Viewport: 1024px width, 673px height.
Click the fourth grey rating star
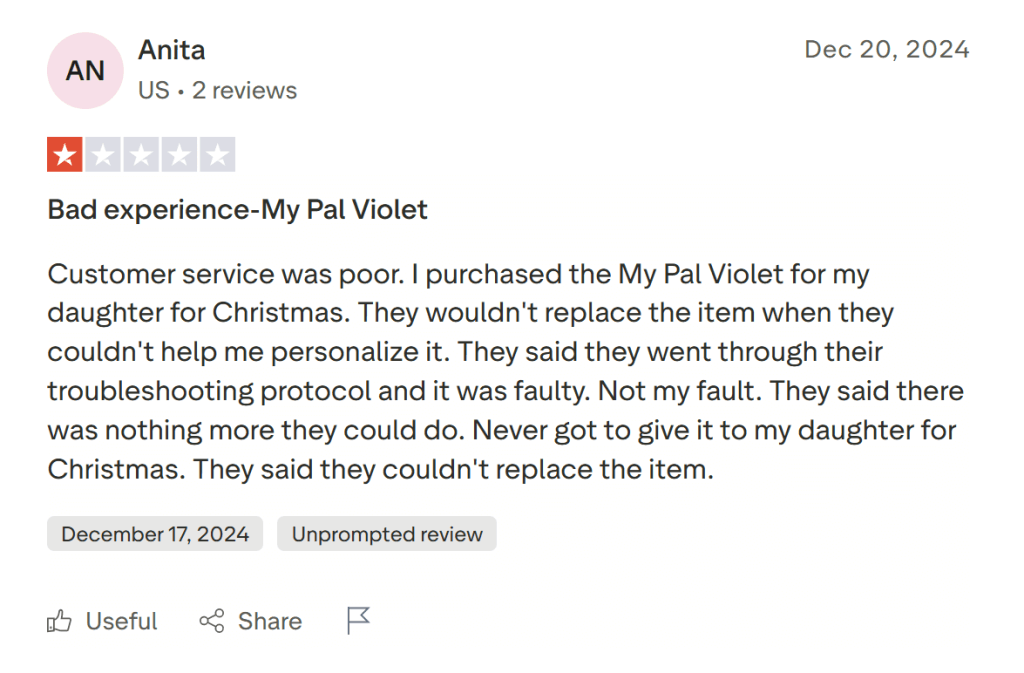[x=179, y=155]
